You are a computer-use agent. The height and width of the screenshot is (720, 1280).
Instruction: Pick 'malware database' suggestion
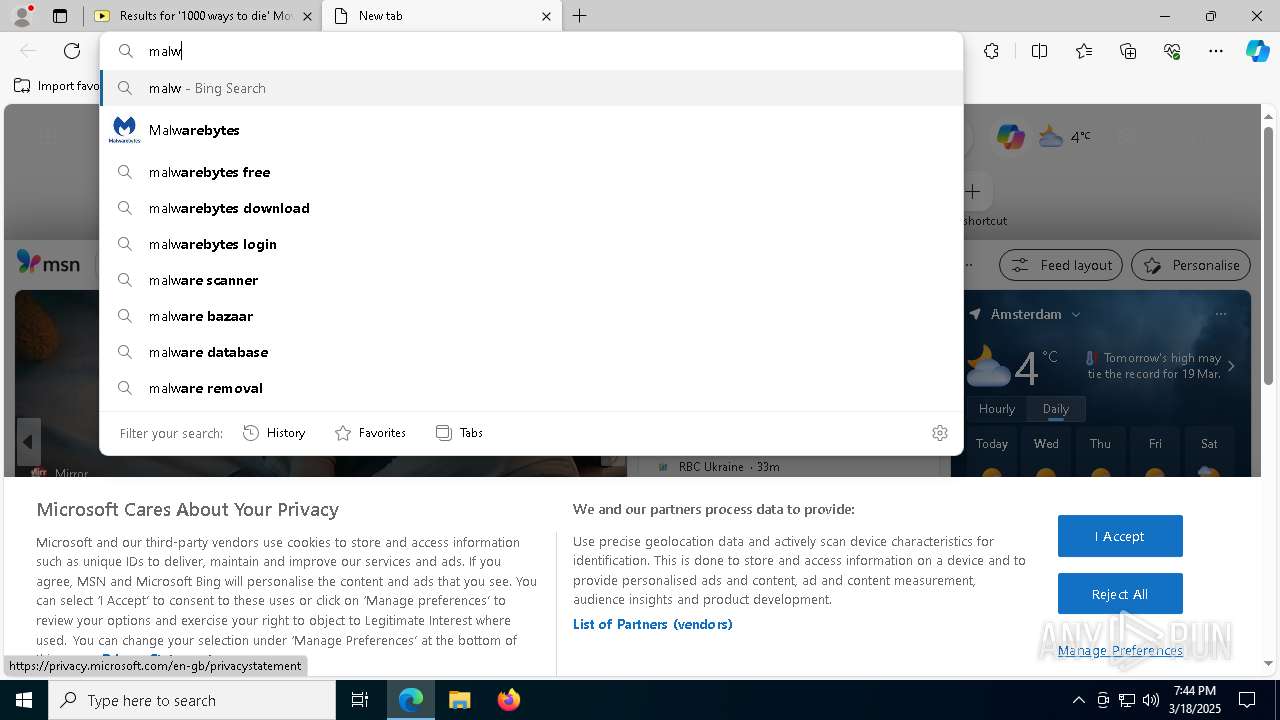pyautogui.click(x=531, y=352)
